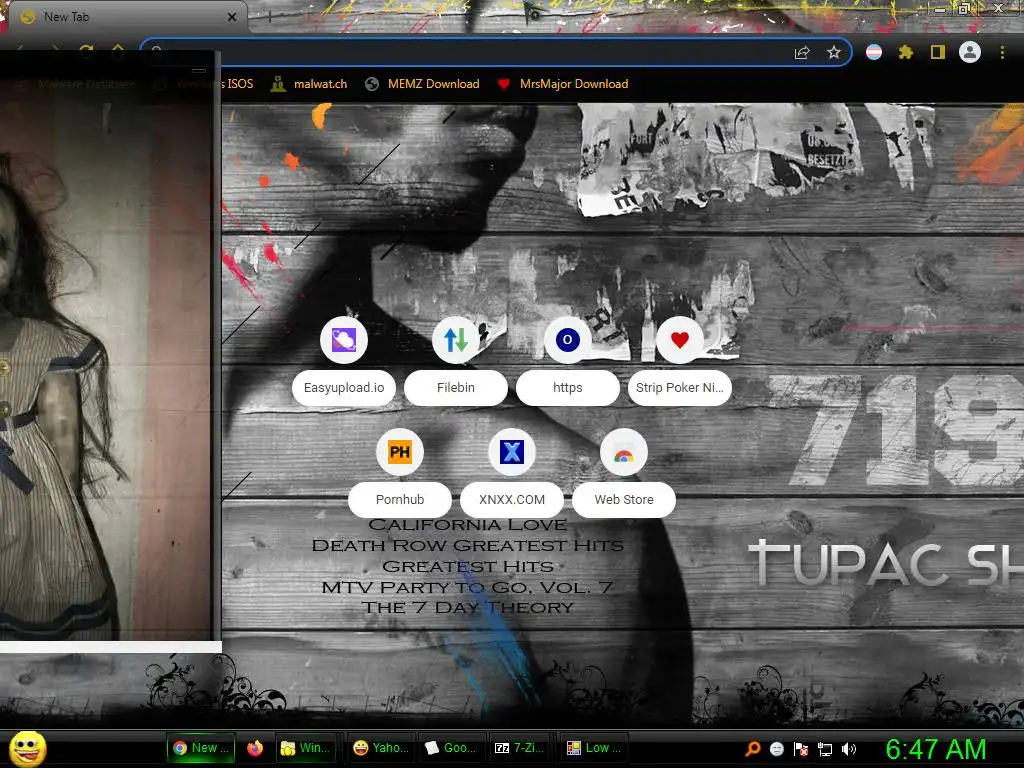Toggle the Chrome side panel
The width and height of the screenshot is (1024, 768).
tap(938, 52)
